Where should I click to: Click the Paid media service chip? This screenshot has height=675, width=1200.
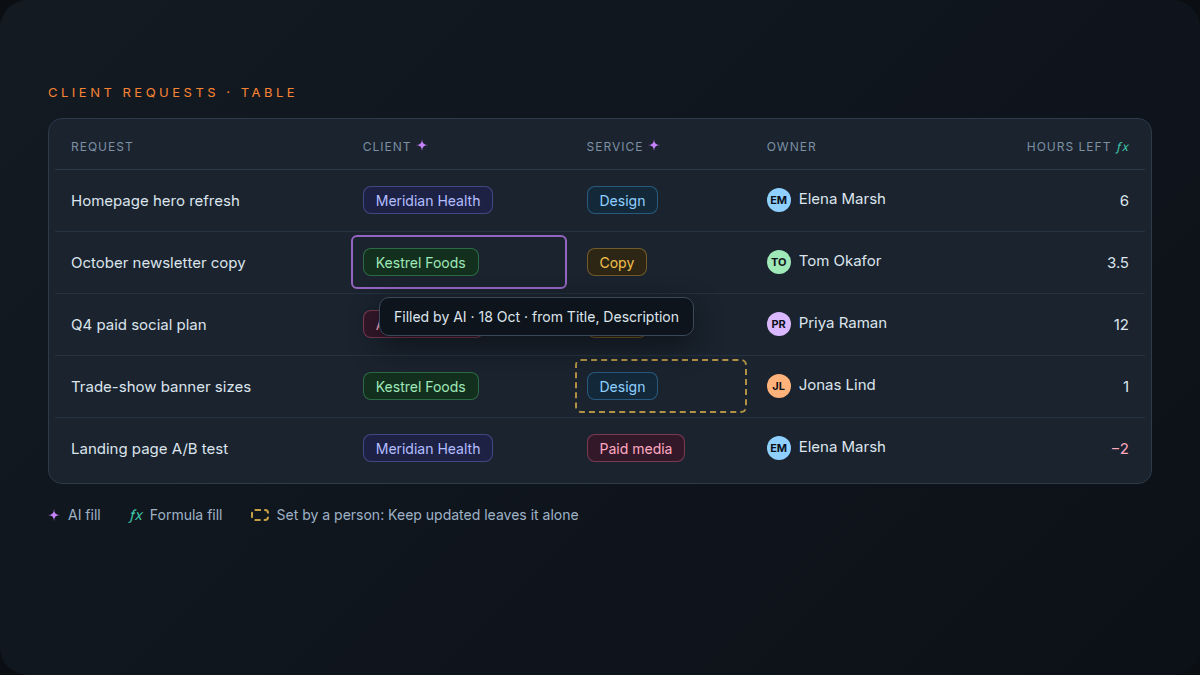[636, 448]
